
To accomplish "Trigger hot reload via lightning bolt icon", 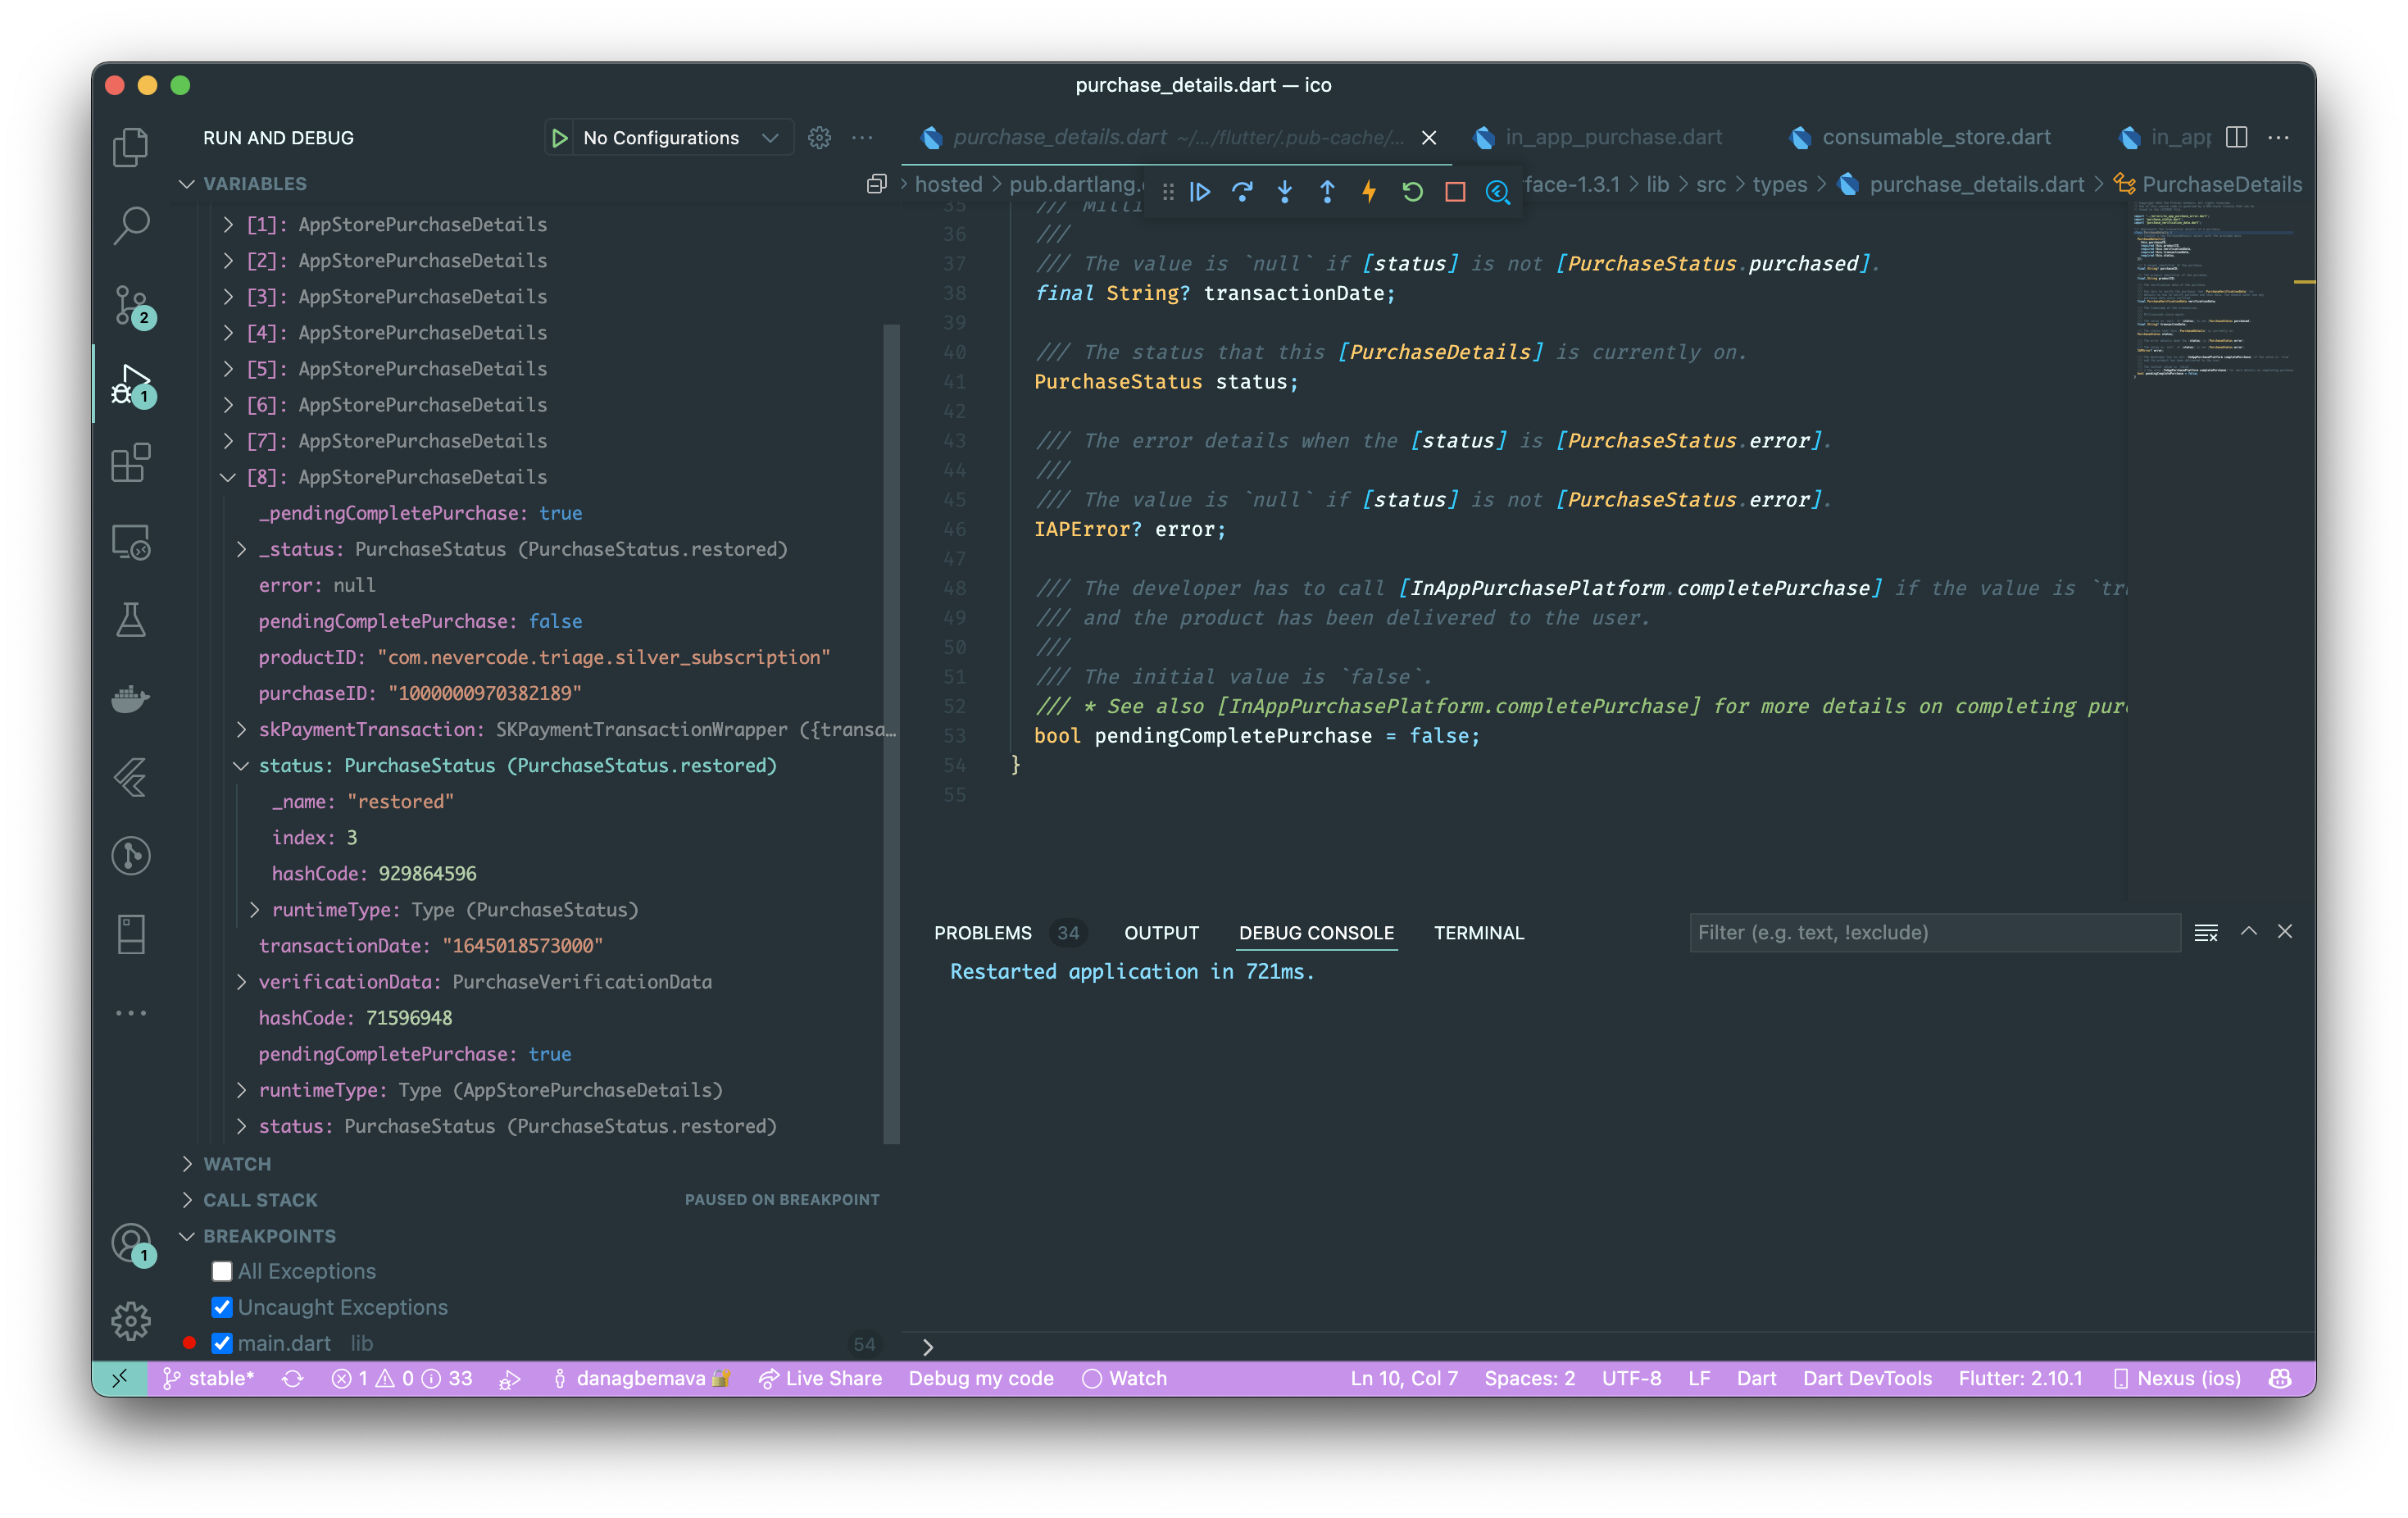I will (x=1369, y=192).
